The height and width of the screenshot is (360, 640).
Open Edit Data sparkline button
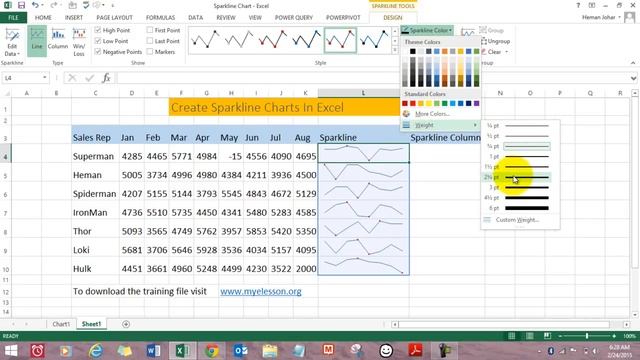tap(12, 42)
